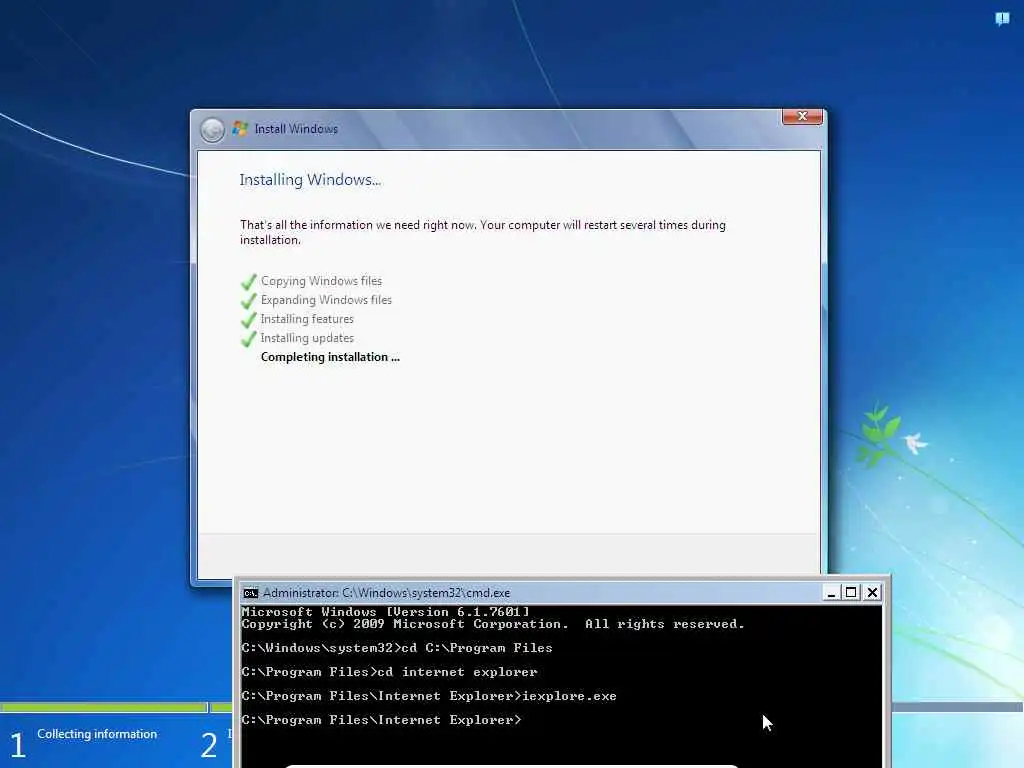Click the checkmark beside Installing updates
This screenshot has width=1024, height=768.
[x=249, y=339]
